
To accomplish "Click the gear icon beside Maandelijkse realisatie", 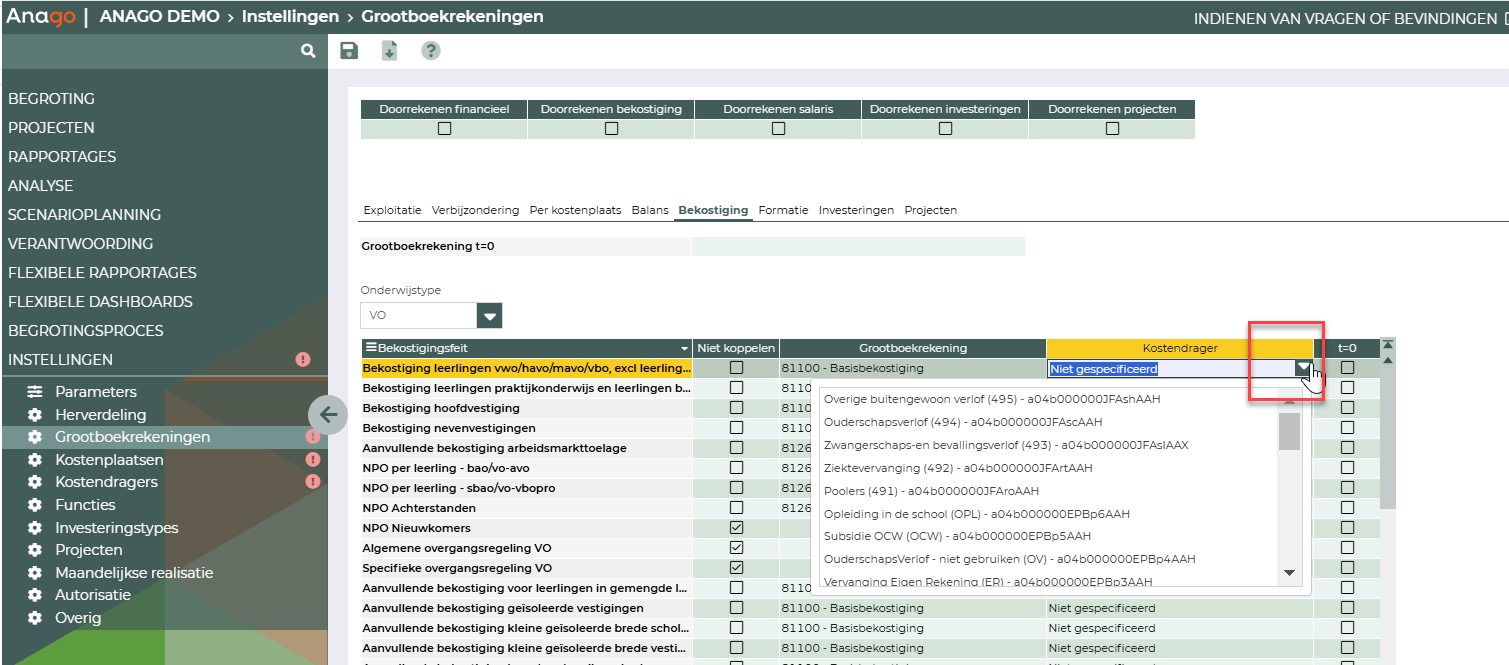I will pyautogui.click(x=35, y=573).
